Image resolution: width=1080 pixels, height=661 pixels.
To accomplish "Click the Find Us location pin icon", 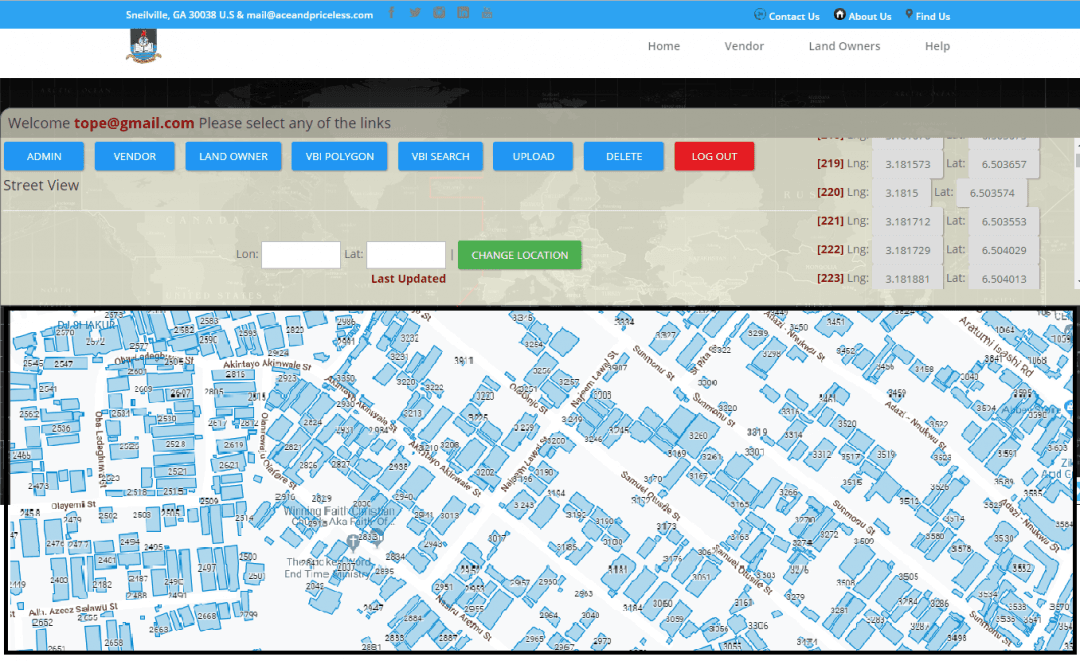I will (x=909, y=15).
